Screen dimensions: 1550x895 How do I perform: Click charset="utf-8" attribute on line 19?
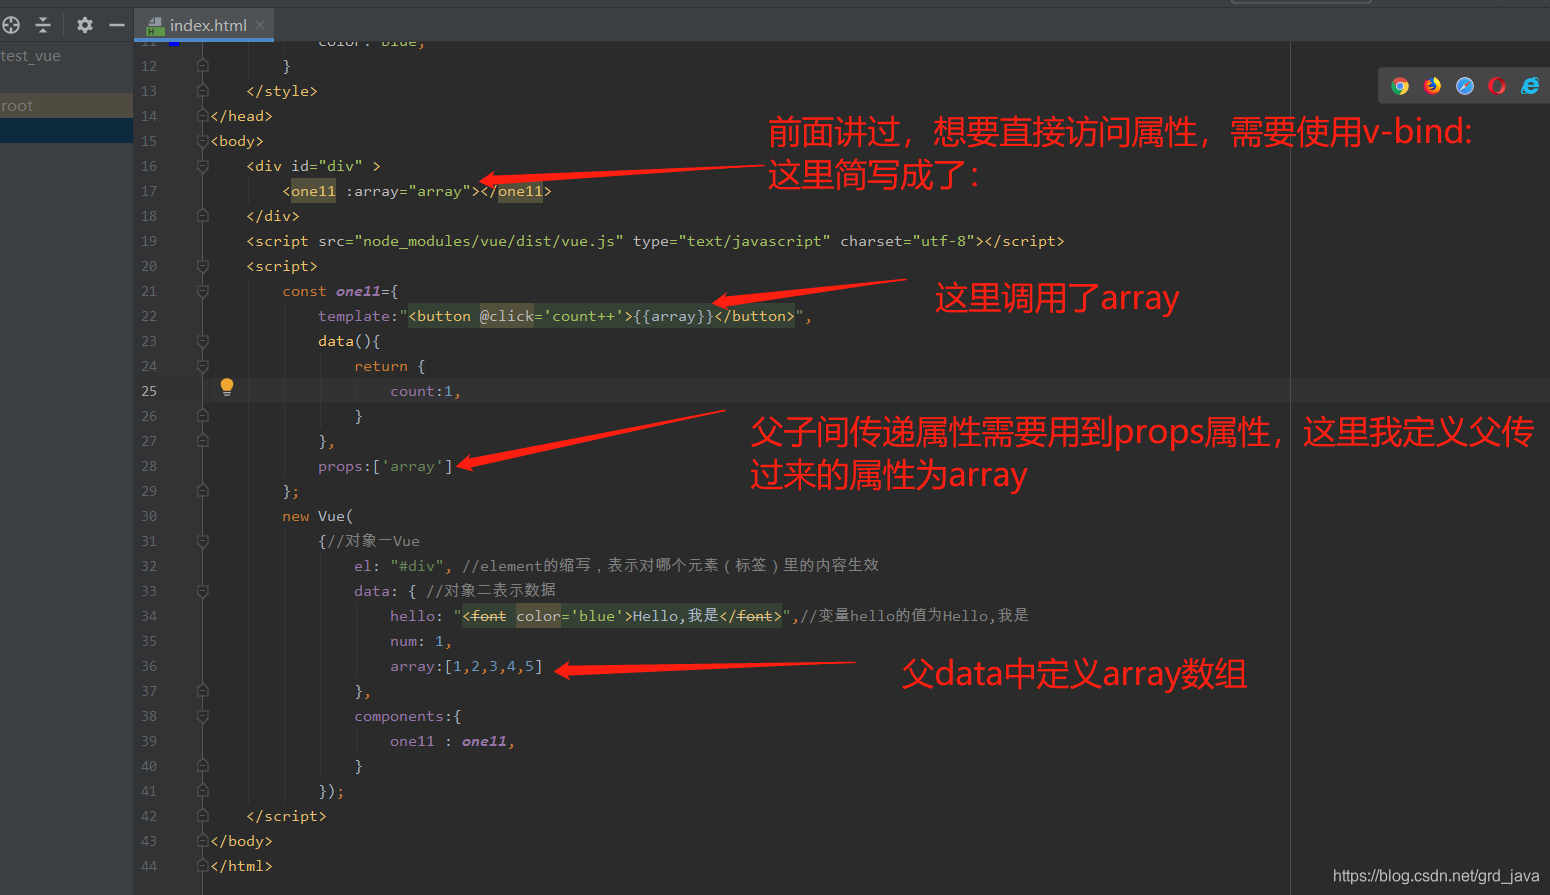pyautogui.click(x=908, y=241)
